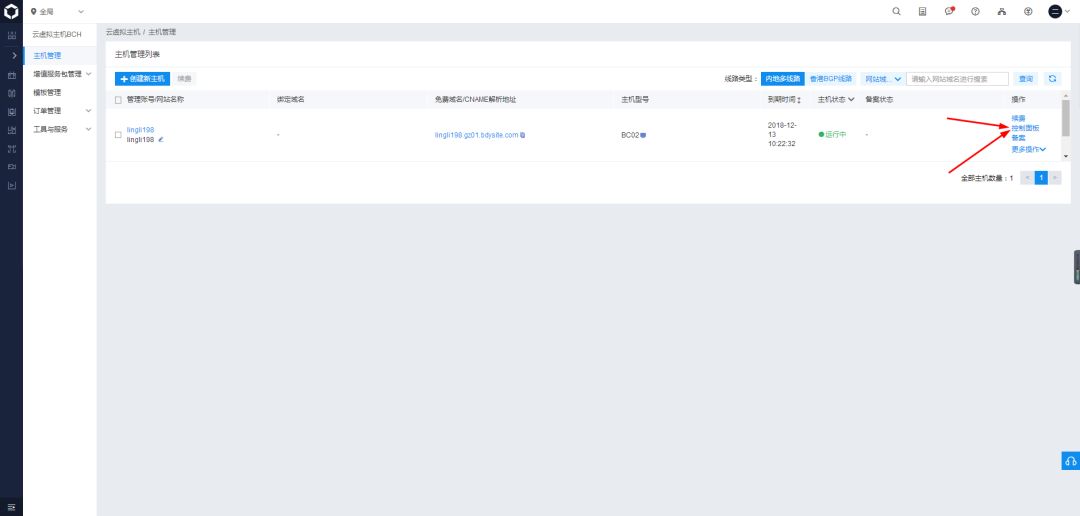Image resolution: width=1080 pixels, height=516 pixels.
Task: Open lingli198.gz01.bdysite.com link
Action: click(476, 135)
